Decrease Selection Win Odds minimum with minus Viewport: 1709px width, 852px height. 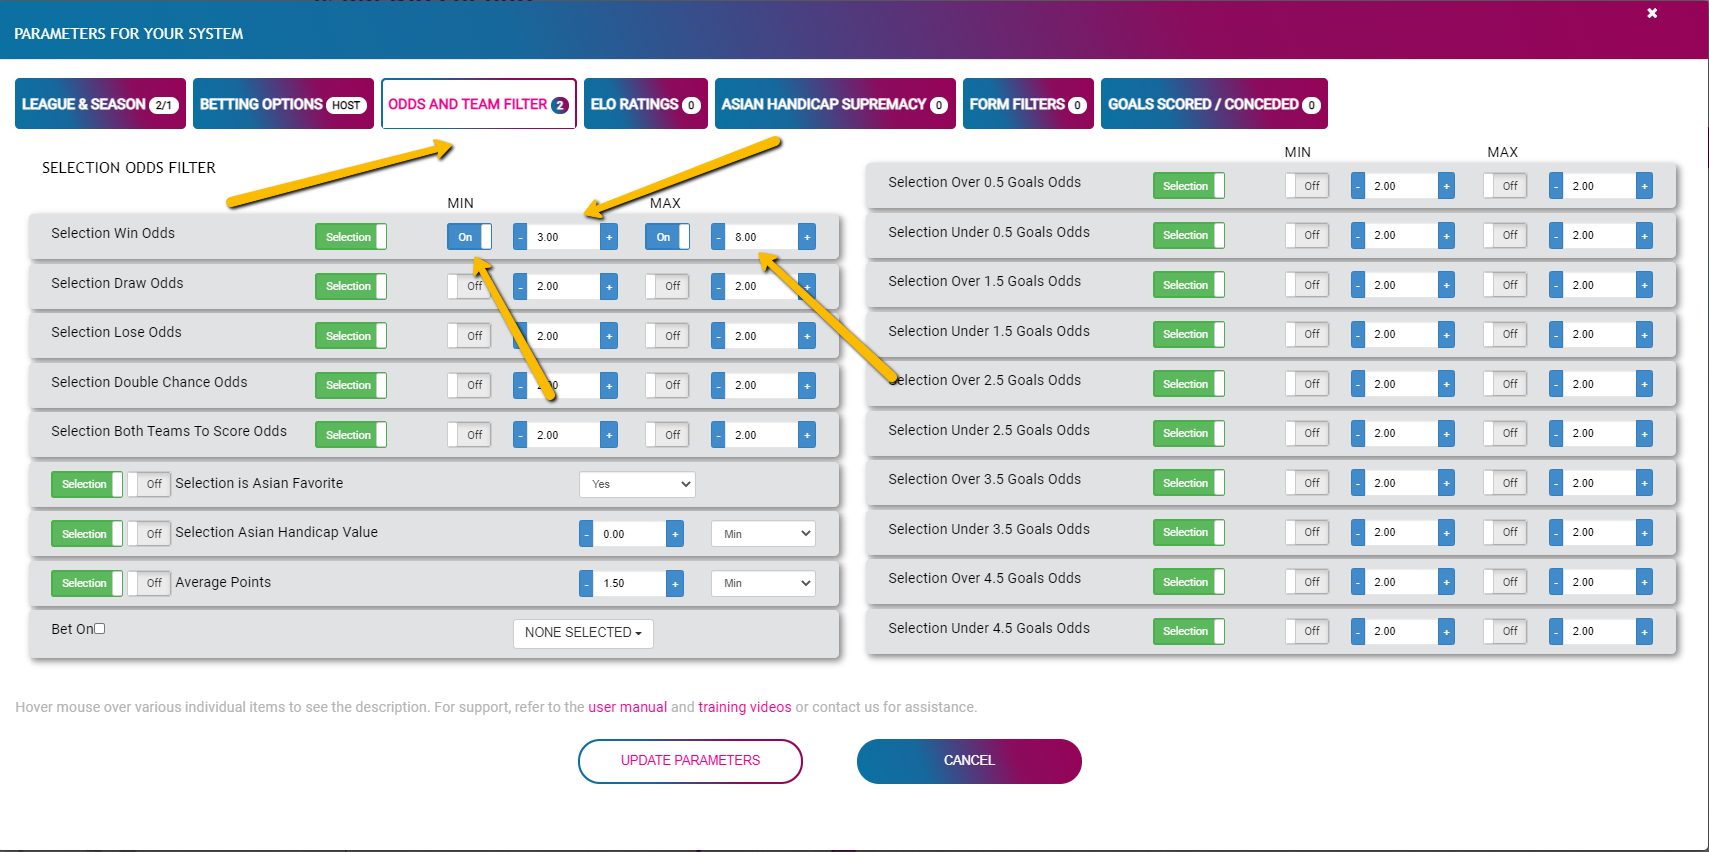520,237
